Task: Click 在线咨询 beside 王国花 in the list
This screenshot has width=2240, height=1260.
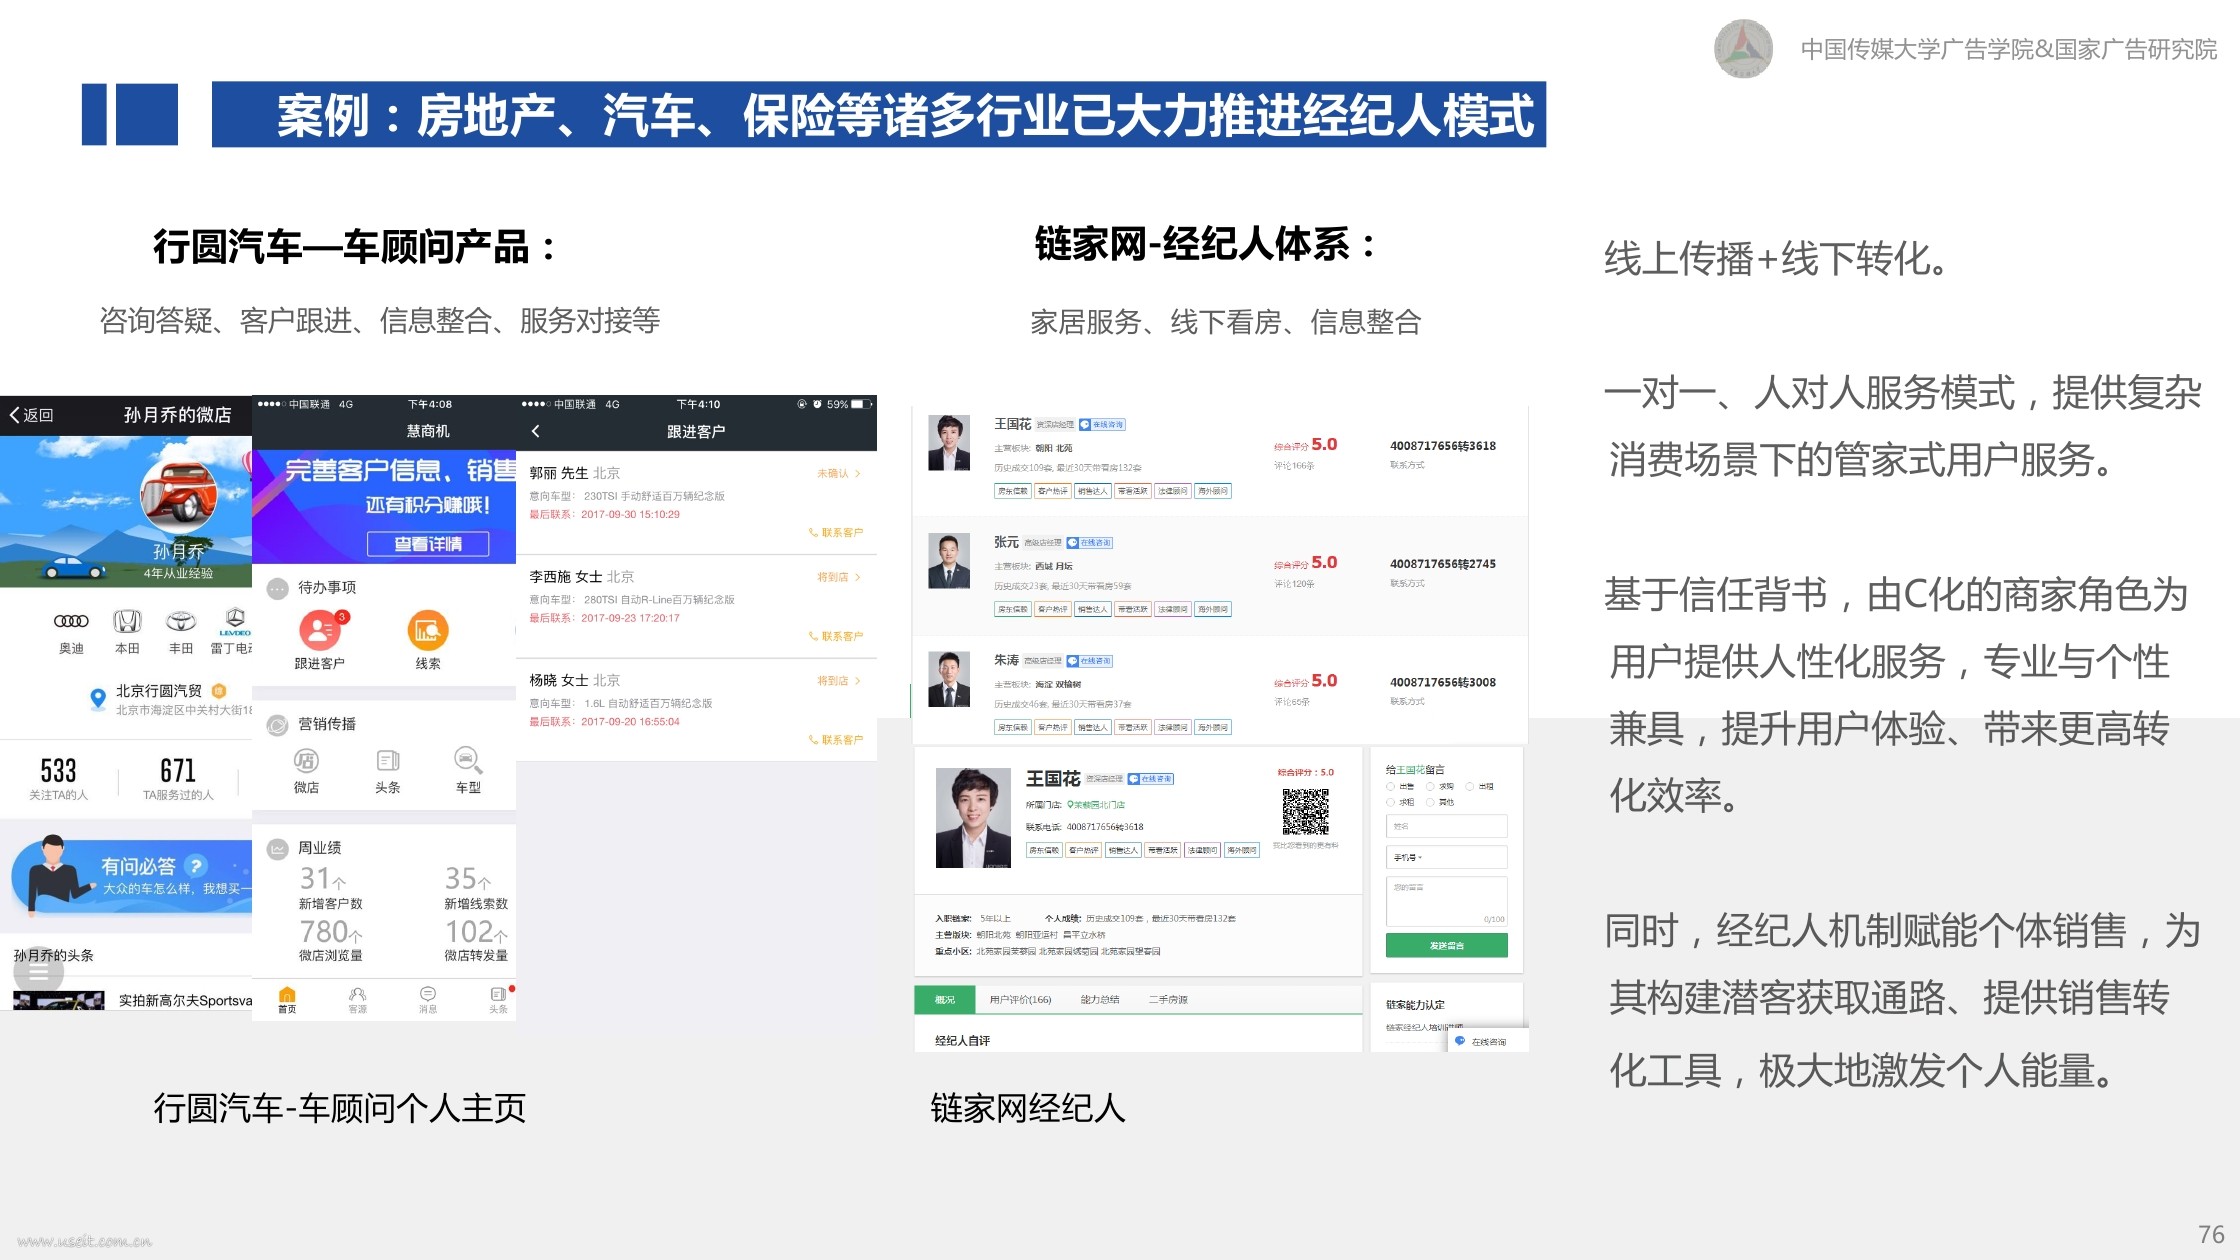Action: [x=1102, y=425]
